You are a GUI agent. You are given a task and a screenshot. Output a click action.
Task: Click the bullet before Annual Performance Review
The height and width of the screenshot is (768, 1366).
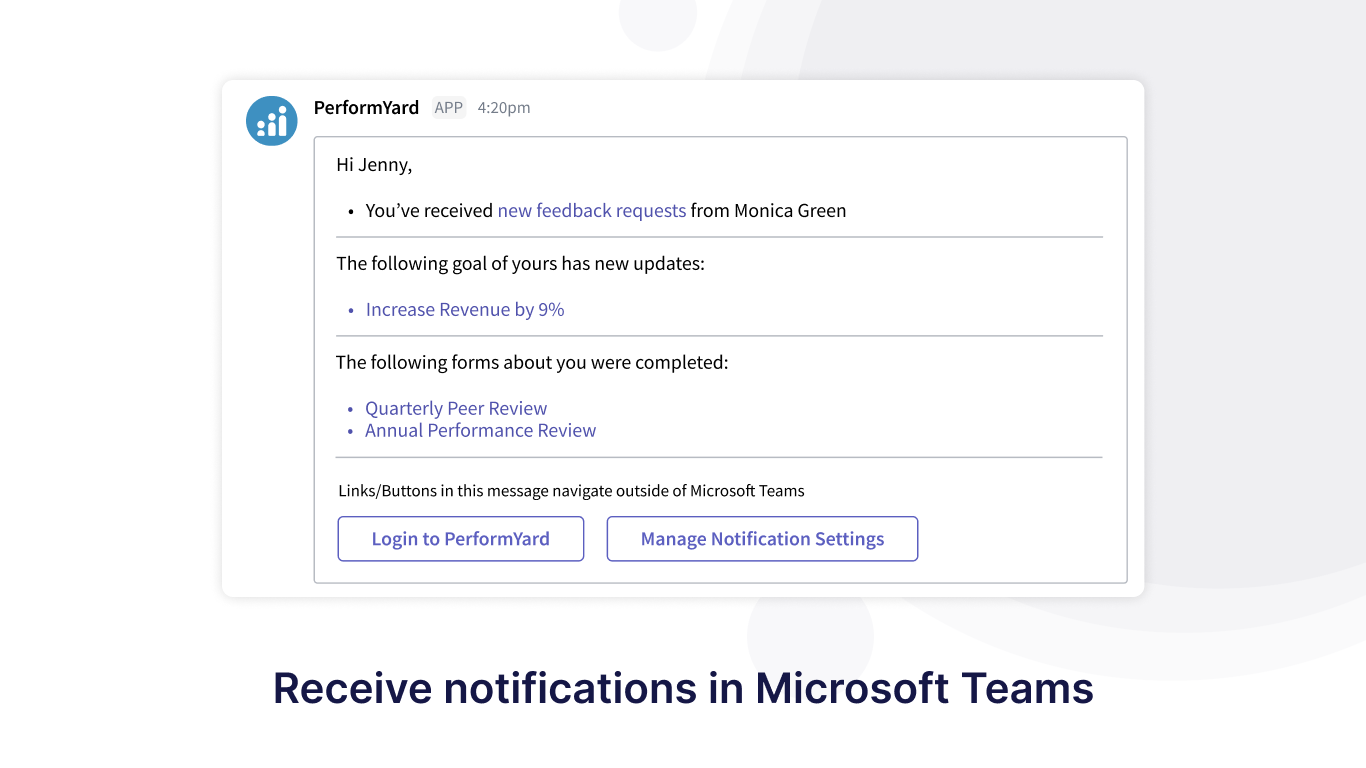tap(351, 432)
